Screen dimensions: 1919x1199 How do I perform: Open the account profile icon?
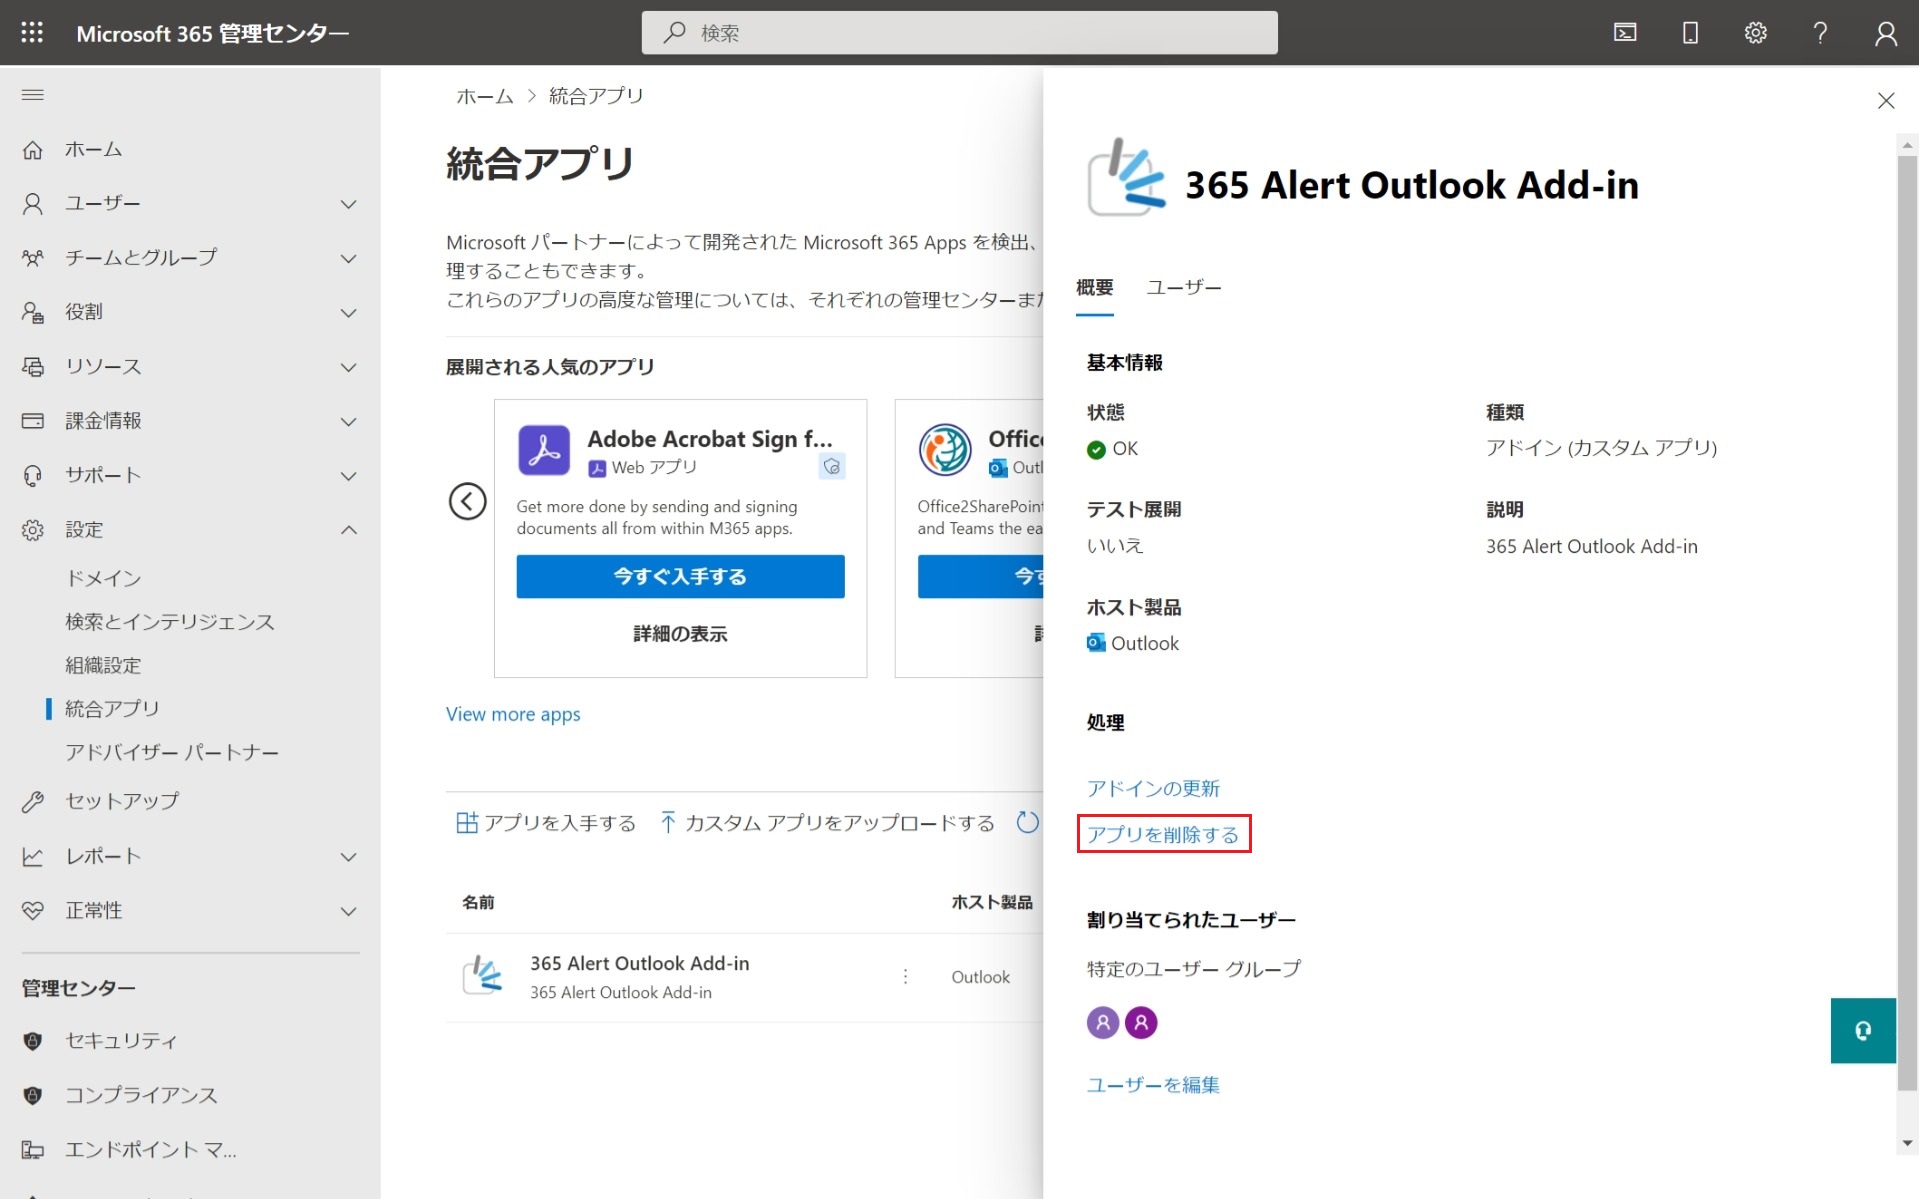click(1885, 33)
